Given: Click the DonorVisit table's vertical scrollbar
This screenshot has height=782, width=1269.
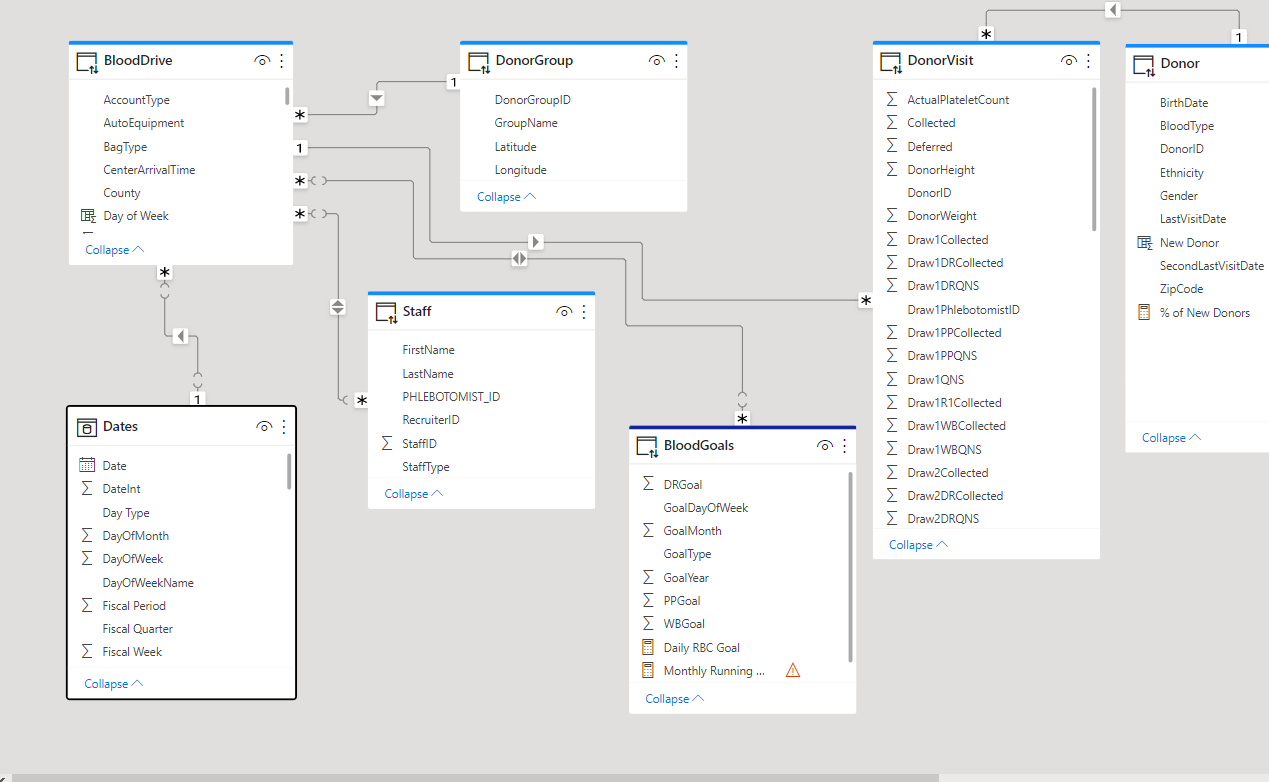Looking at the screenshot, I should pos(1094,160).
